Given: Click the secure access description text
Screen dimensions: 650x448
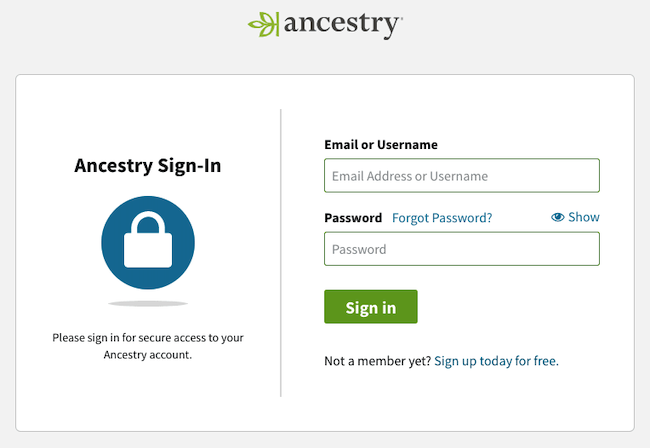Looking at the screenshot, I should [148, 346].
